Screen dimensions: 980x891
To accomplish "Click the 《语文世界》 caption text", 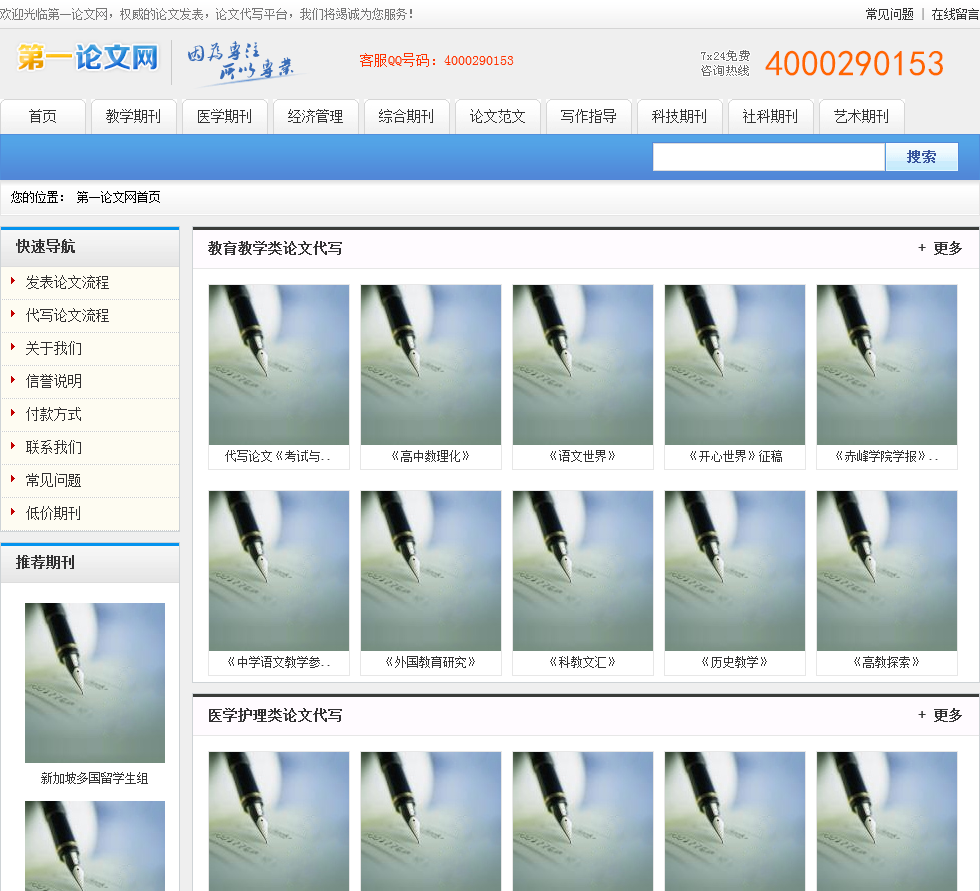I will [582, 457].
